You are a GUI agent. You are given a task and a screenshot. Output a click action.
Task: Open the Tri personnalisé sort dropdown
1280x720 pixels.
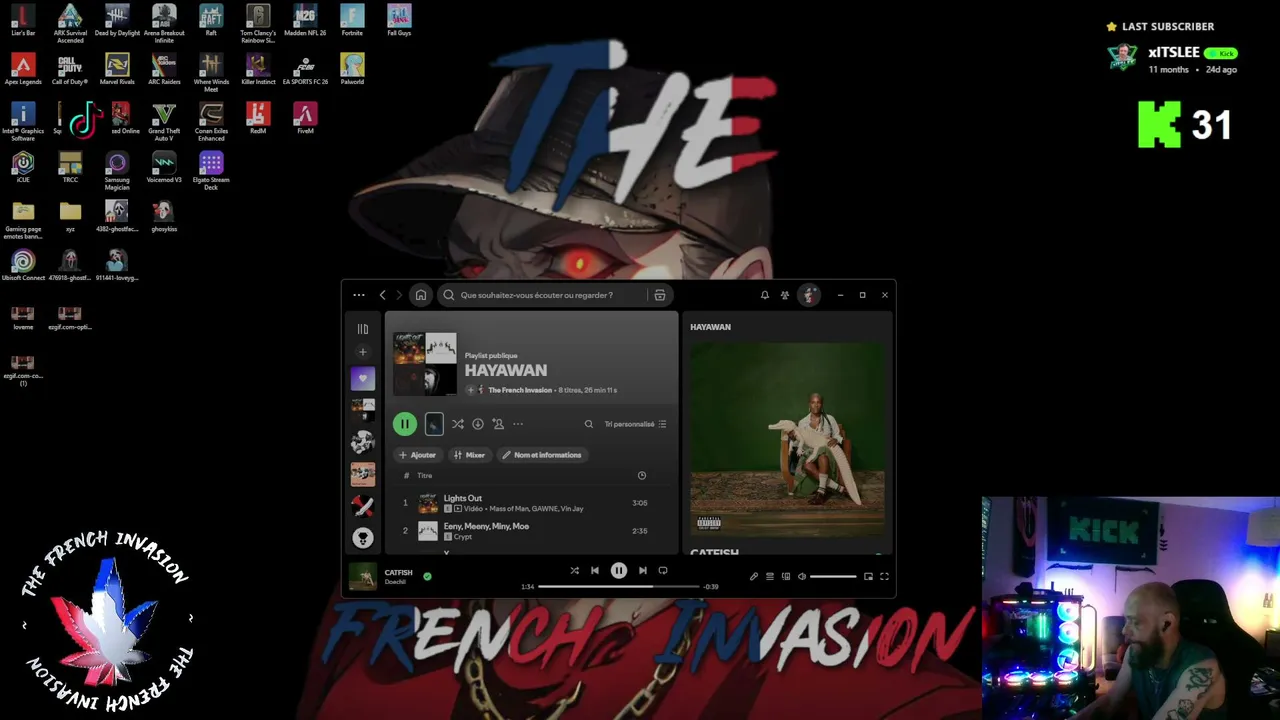(x=635, y=424)
